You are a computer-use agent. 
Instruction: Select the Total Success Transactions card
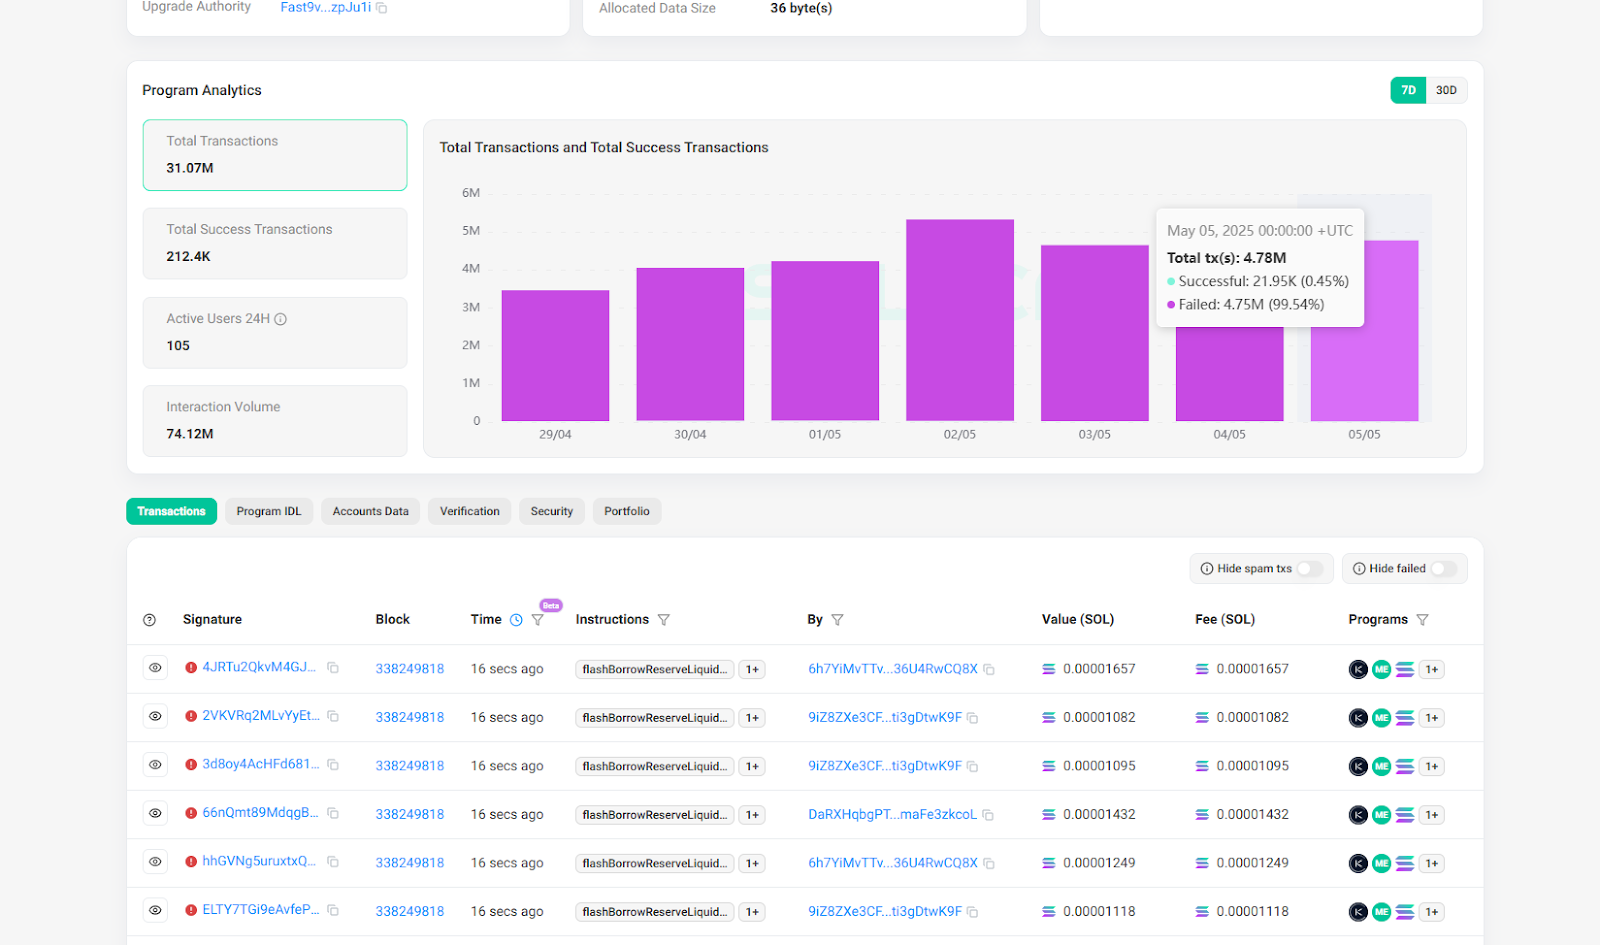tap(275, 243)
